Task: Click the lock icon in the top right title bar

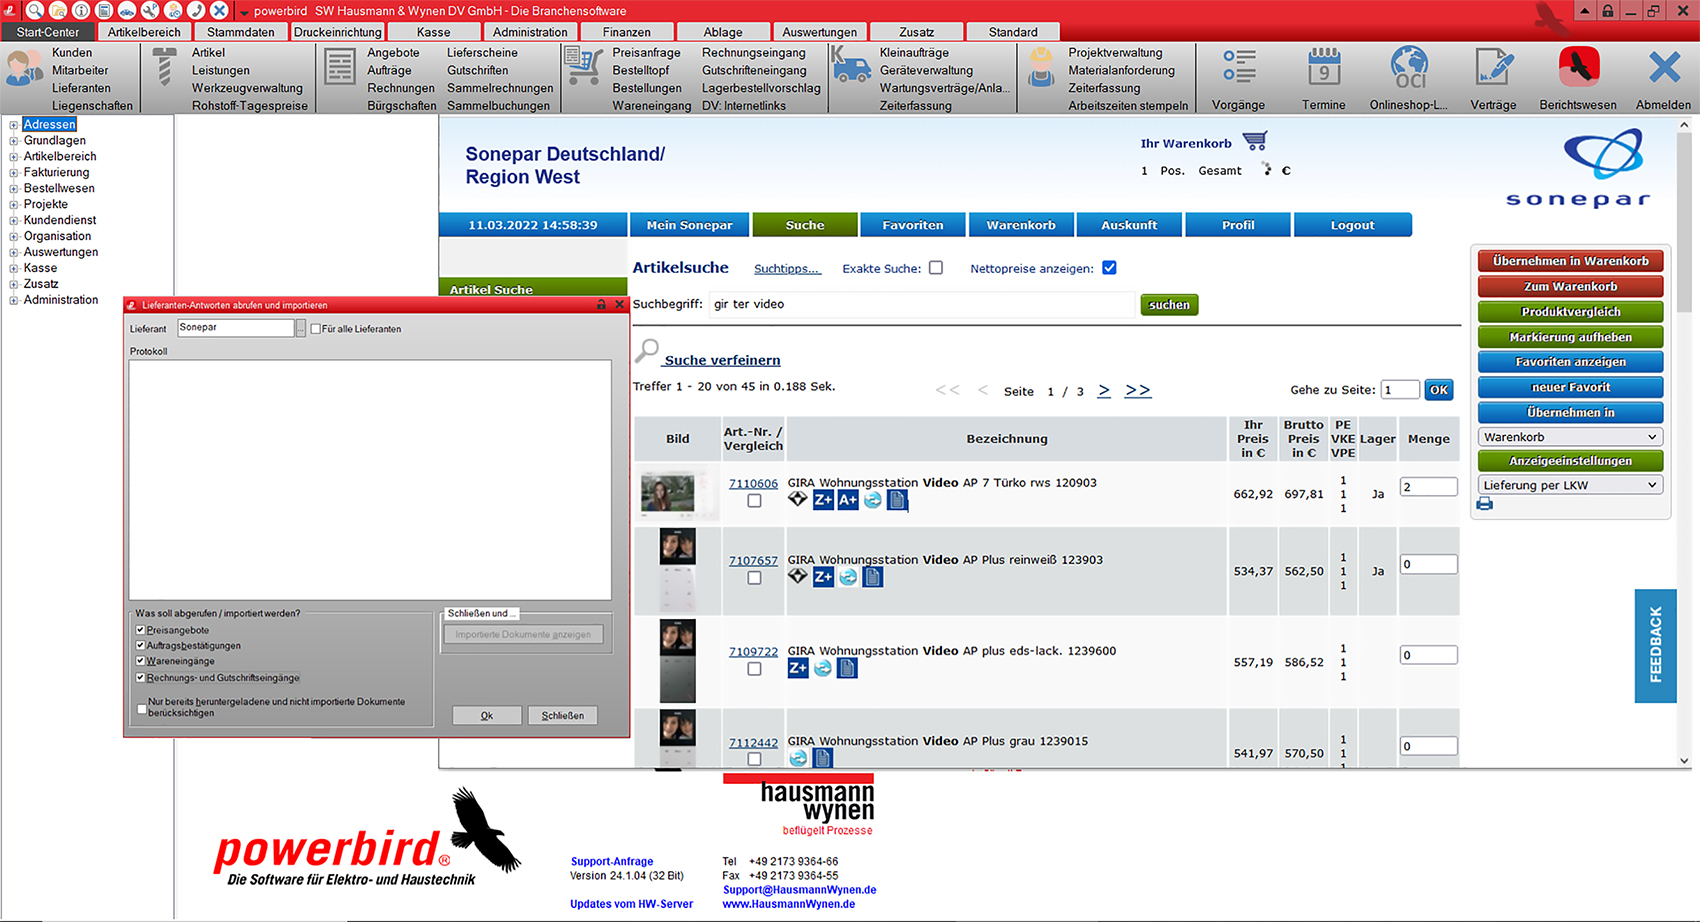Action: 1608,11
